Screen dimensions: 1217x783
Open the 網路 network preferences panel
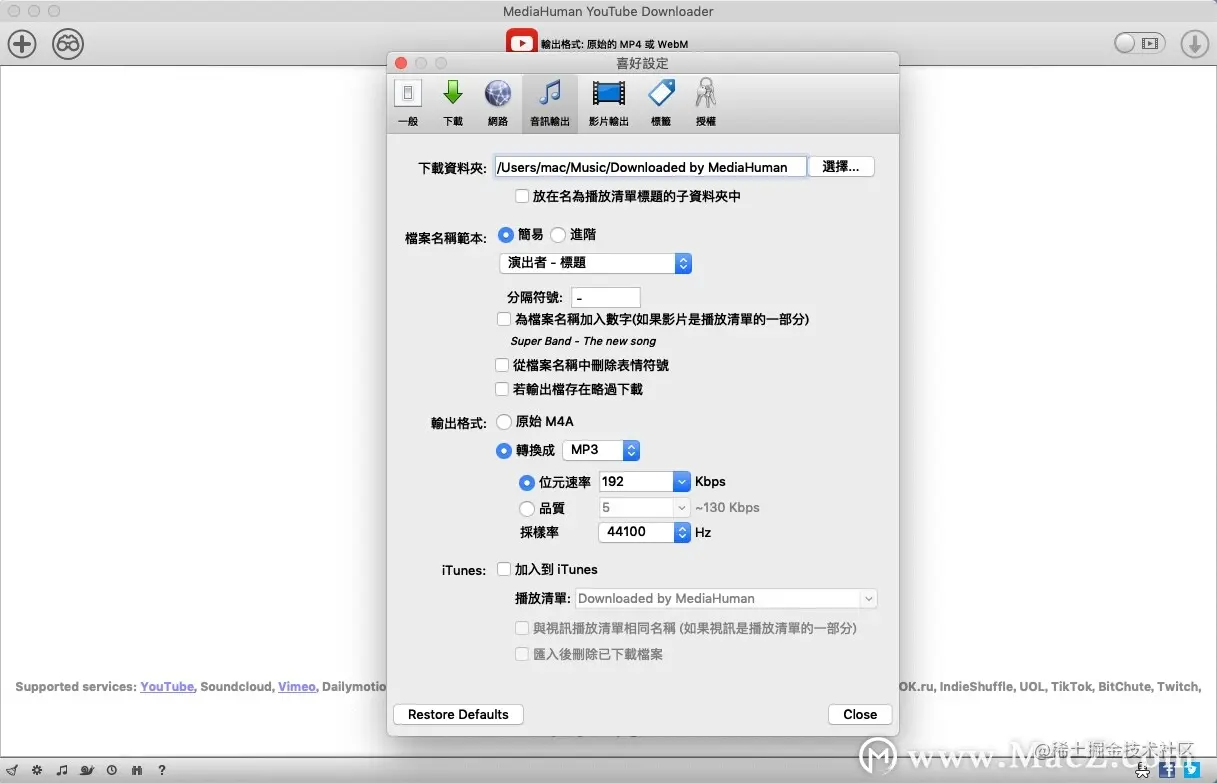click(x=498, y=102)
